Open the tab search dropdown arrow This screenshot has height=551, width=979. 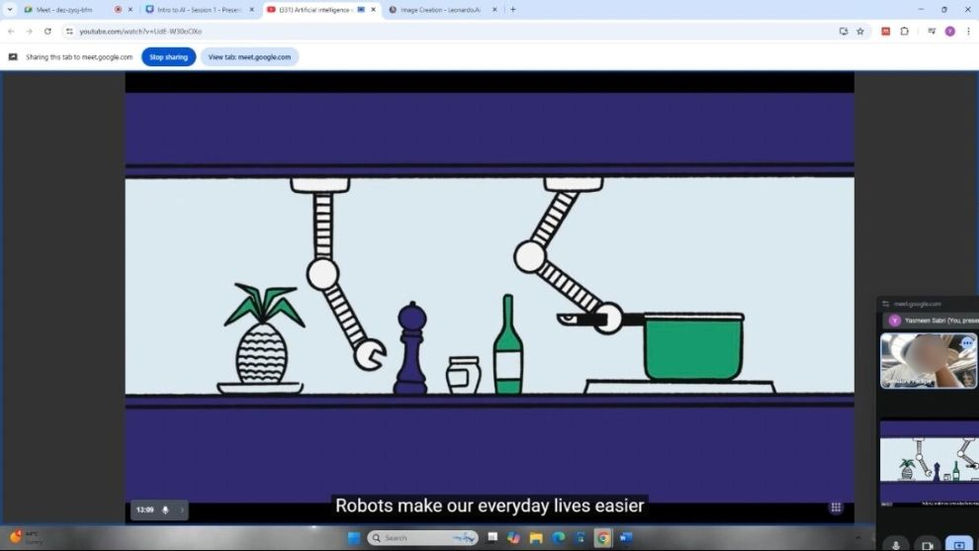9,10
